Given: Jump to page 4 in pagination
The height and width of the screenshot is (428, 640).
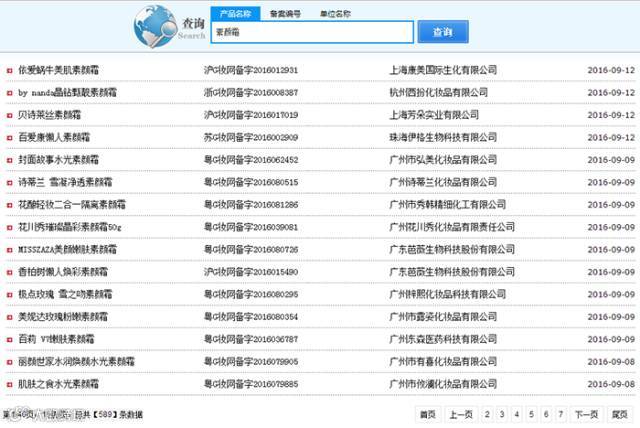Looking at the screenshot, I should (x=516, y=415).
